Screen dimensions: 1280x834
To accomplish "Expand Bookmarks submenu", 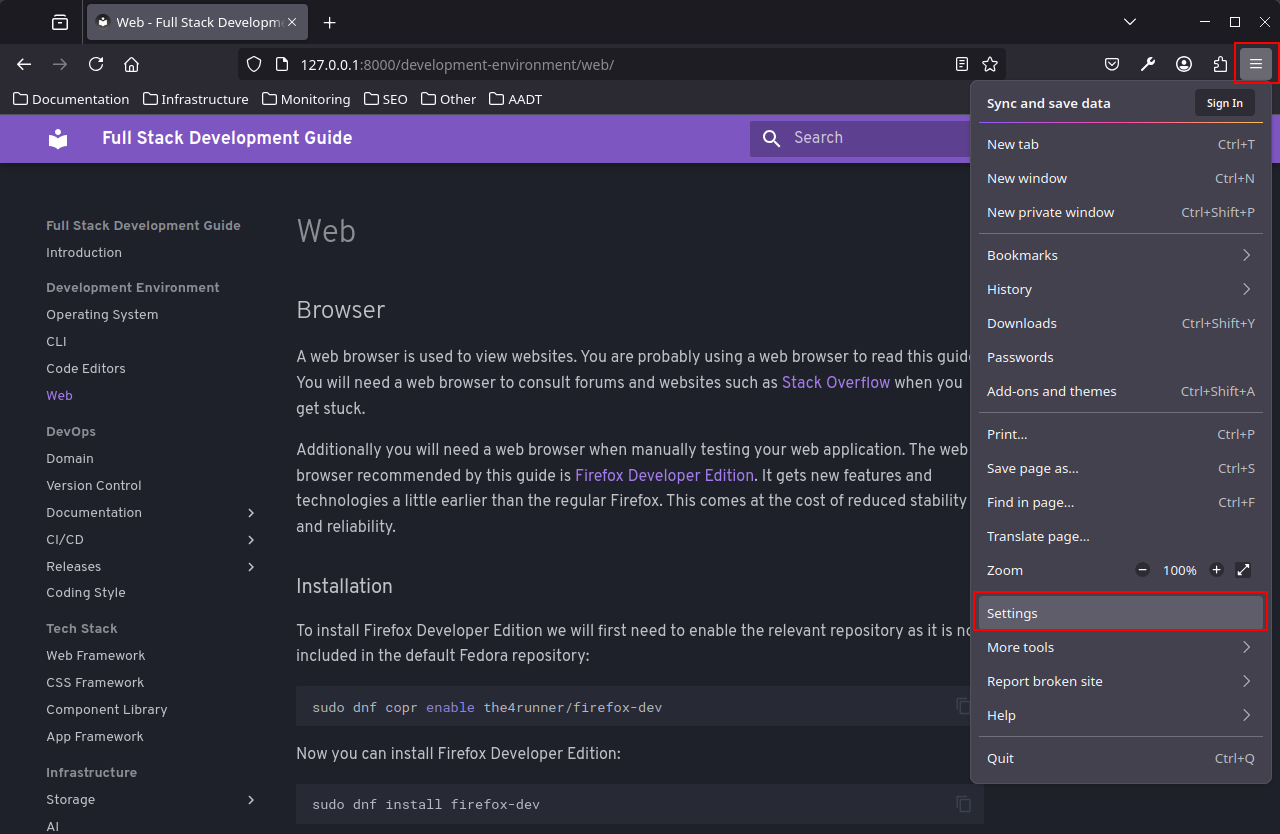I will click(x=1120, y=255).
